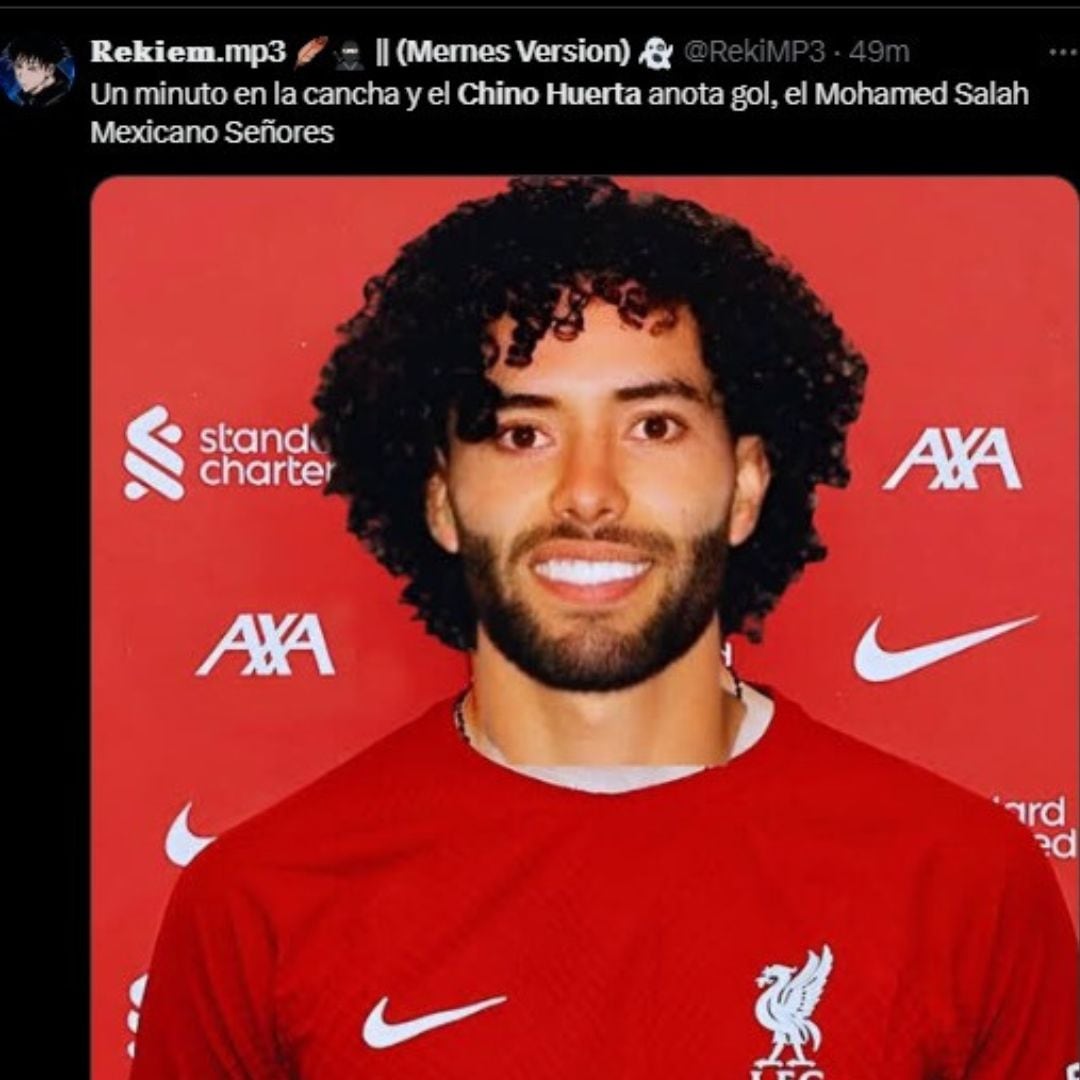Open the attached Liverpool jersey photo

tap(584, 627)
